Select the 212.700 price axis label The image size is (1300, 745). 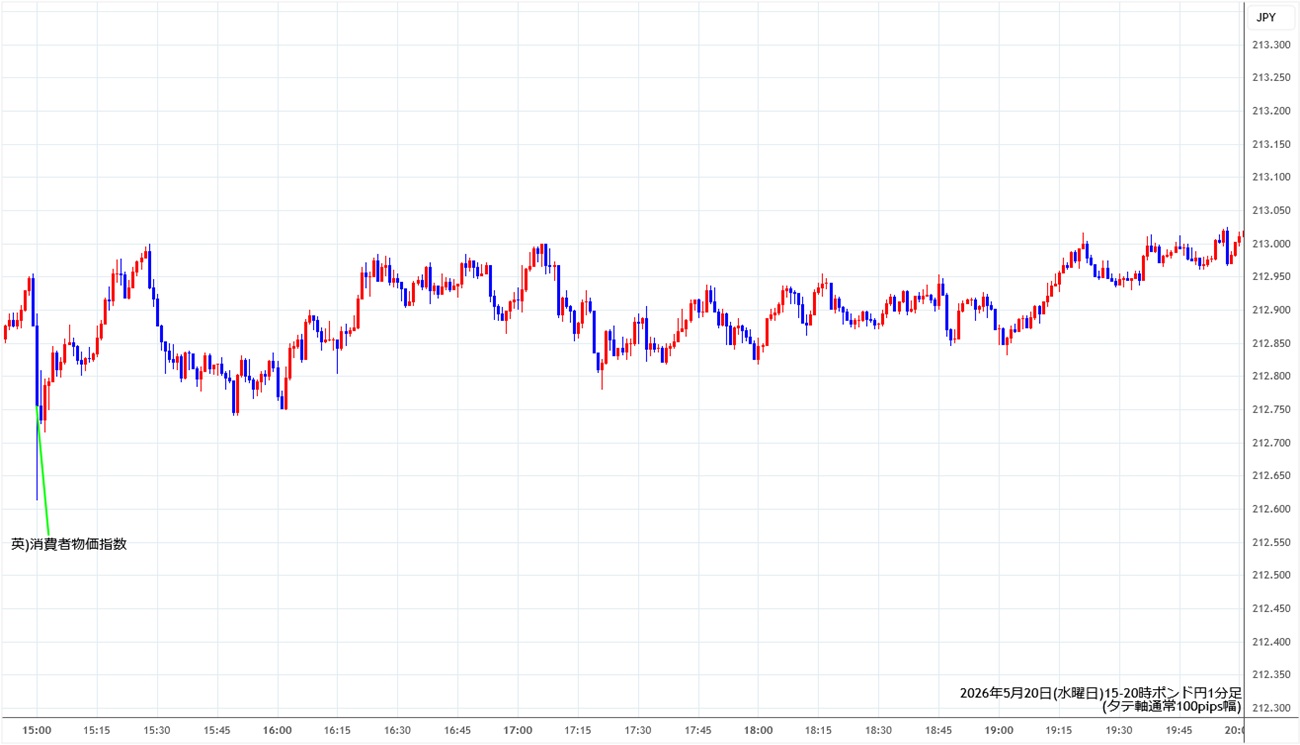click(x=1269, y=442)
